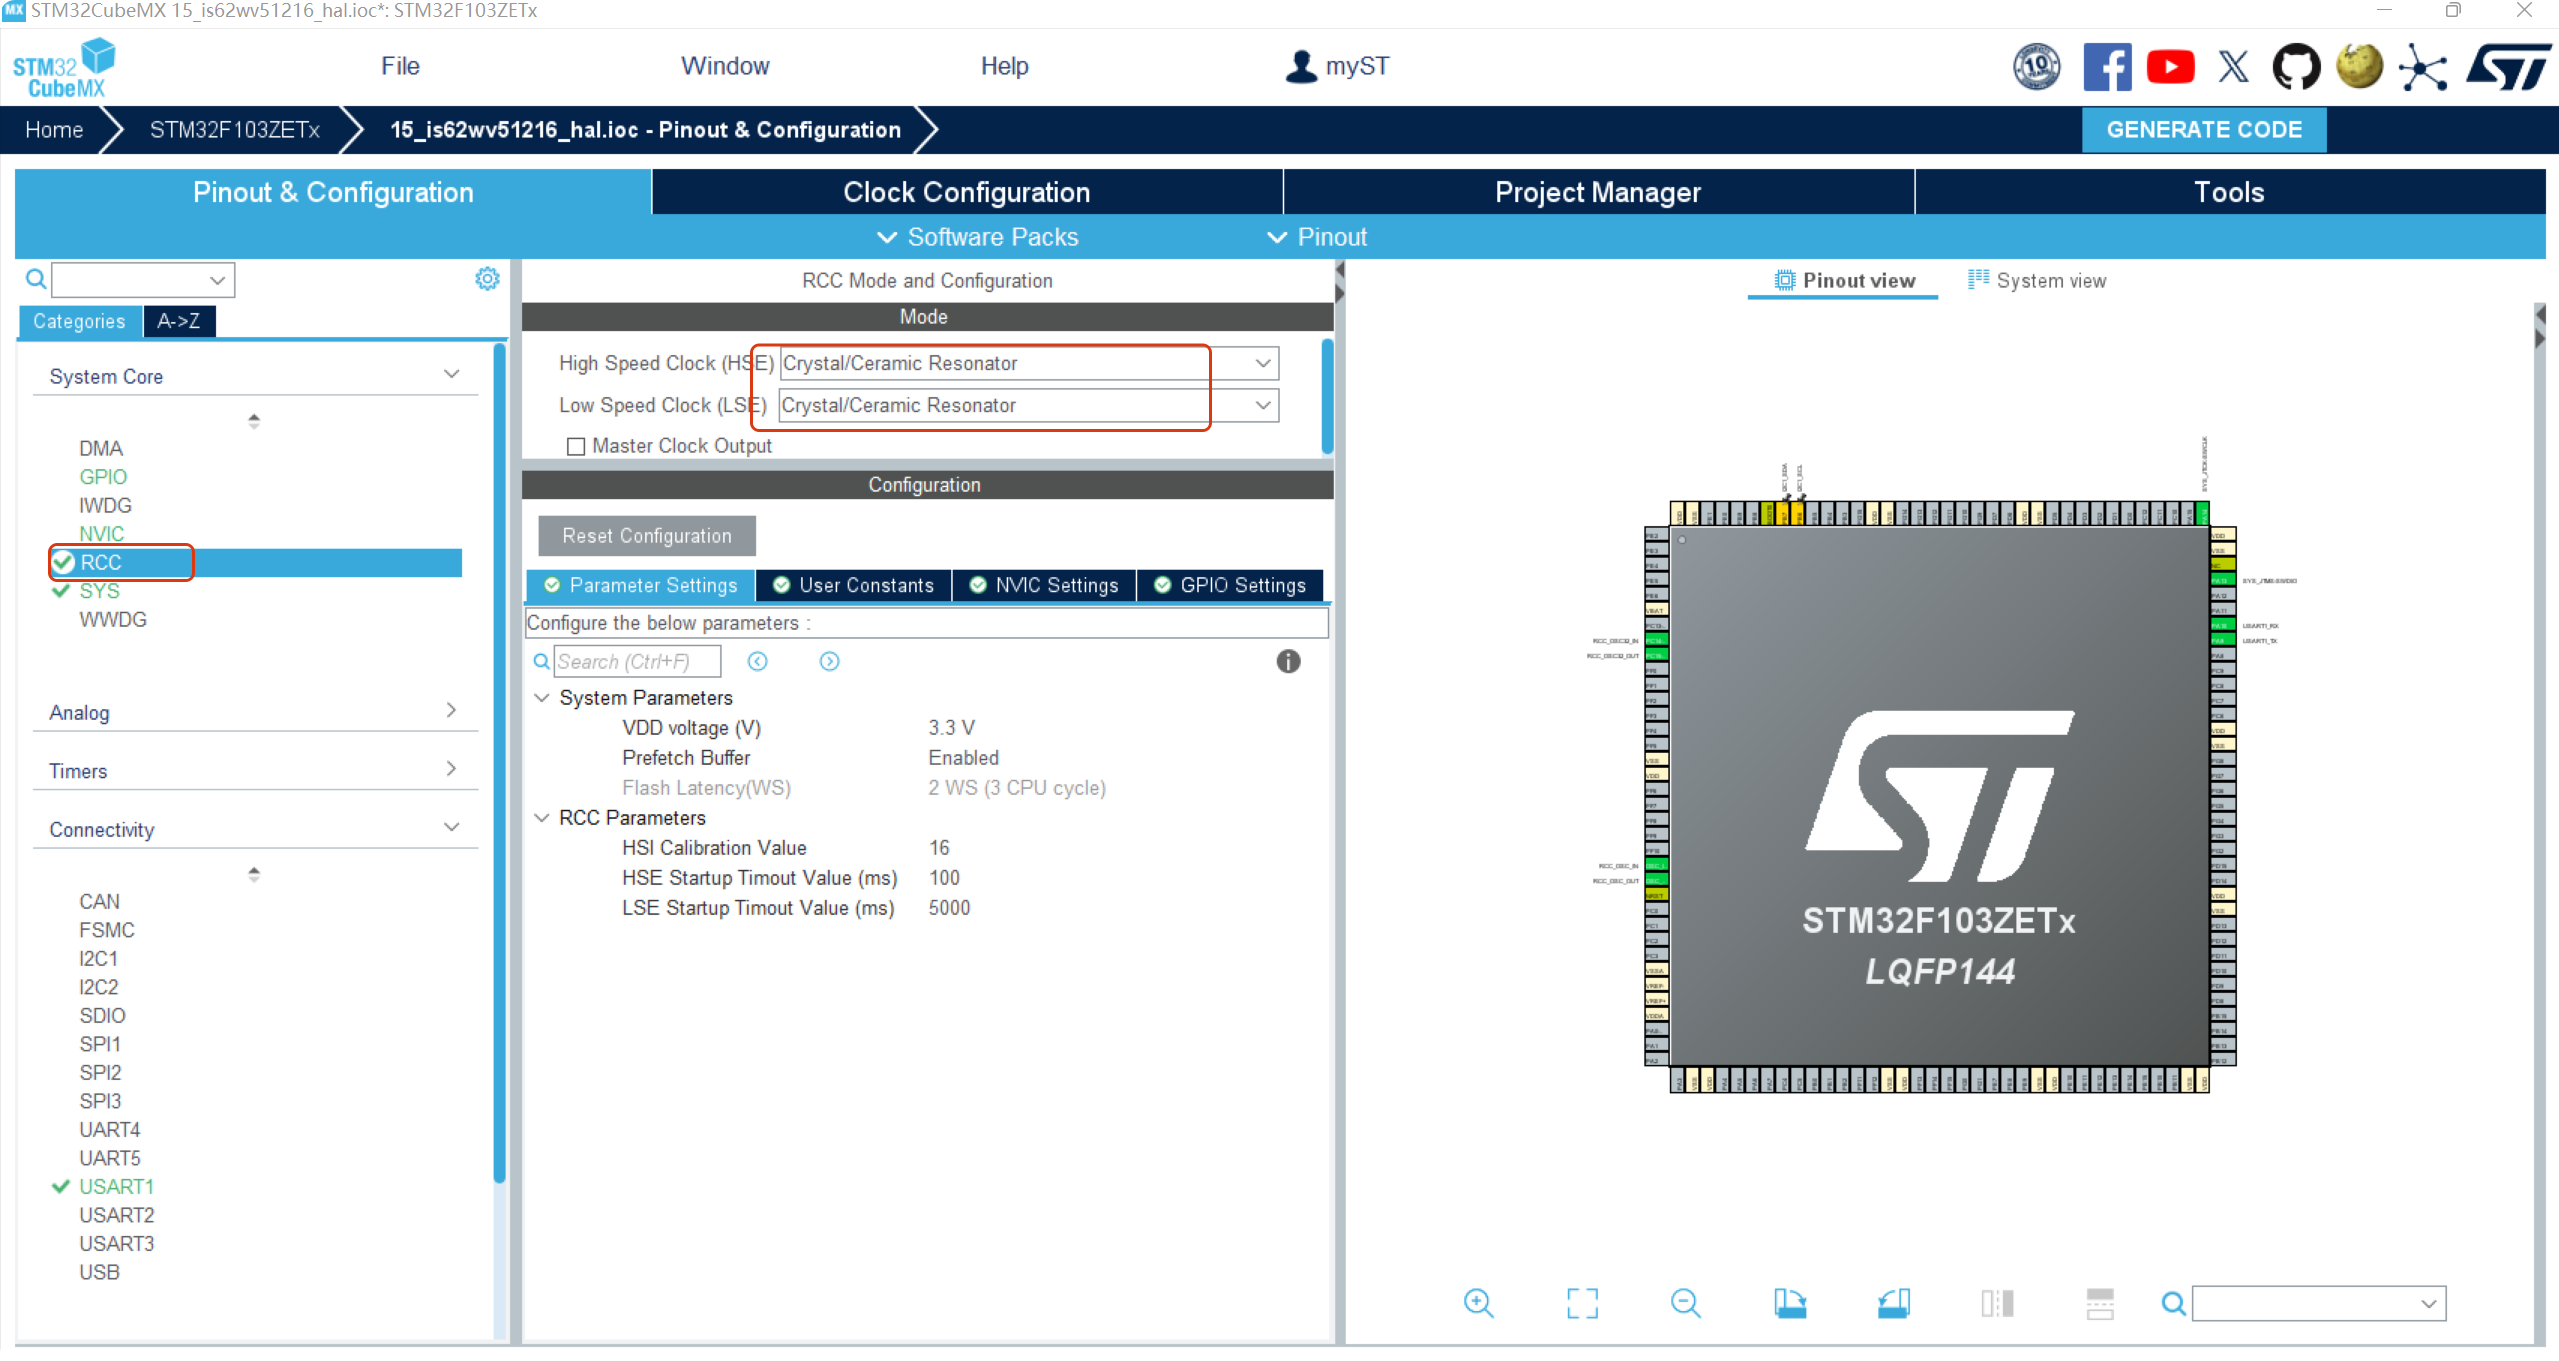Go to previous parameter search result

point(758,661)
